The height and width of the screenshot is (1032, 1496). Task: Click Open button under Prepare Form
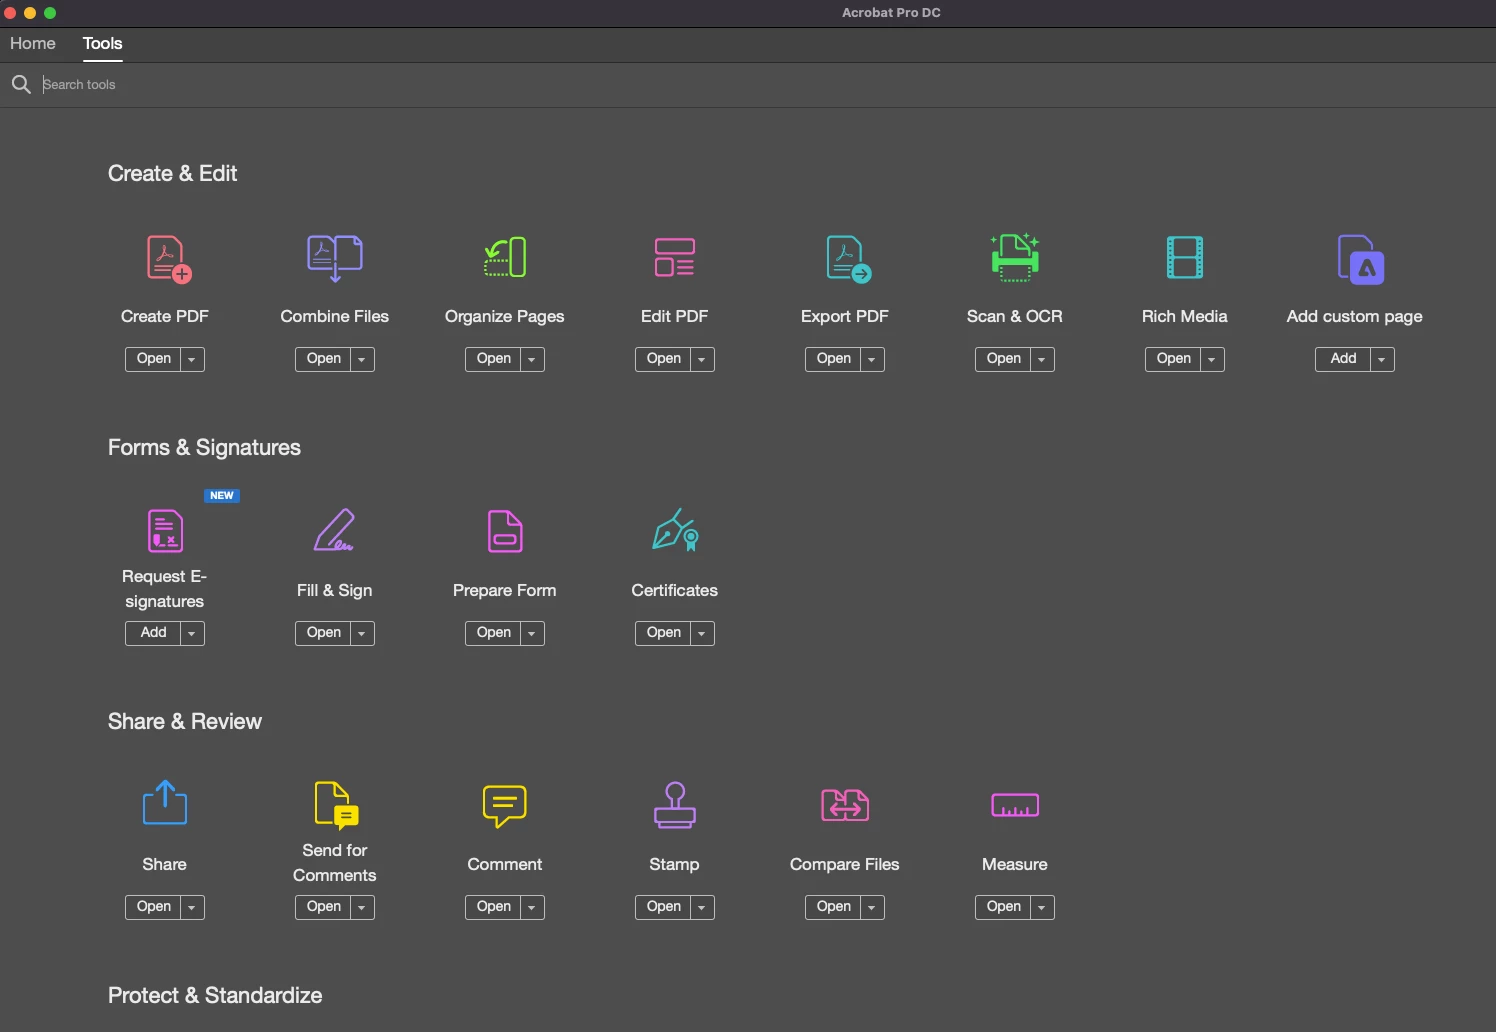[x=493, y=633]
